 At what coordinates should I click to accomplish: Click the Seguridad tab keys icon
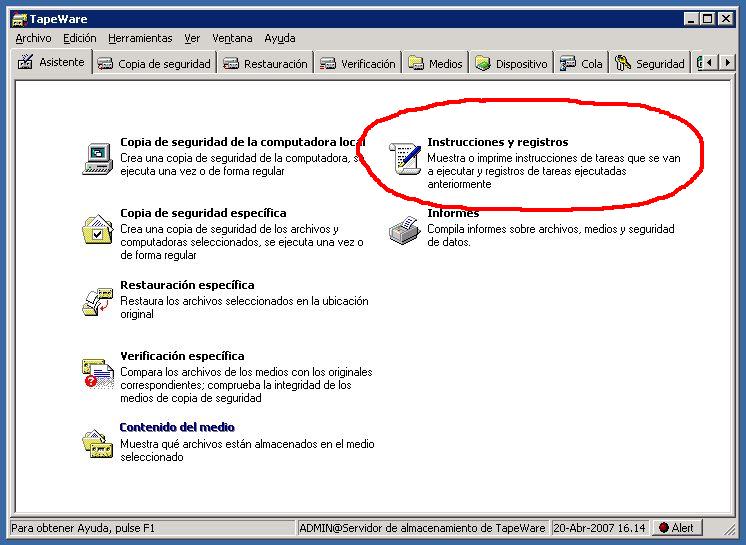point(623,63)
